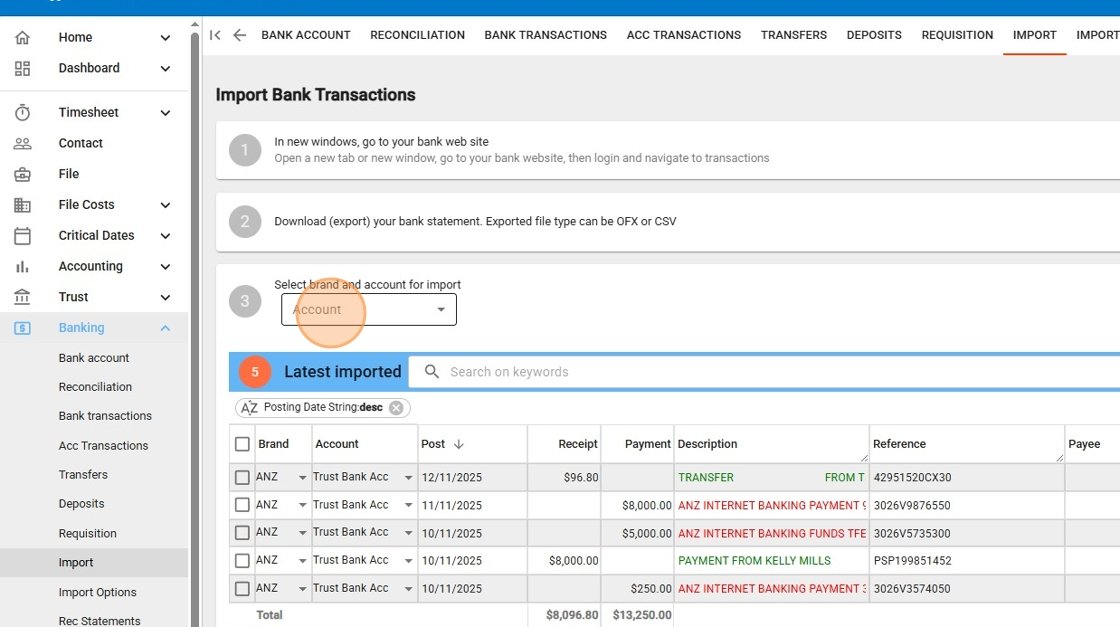Check the first transaction row checkbox

(242, 477)
